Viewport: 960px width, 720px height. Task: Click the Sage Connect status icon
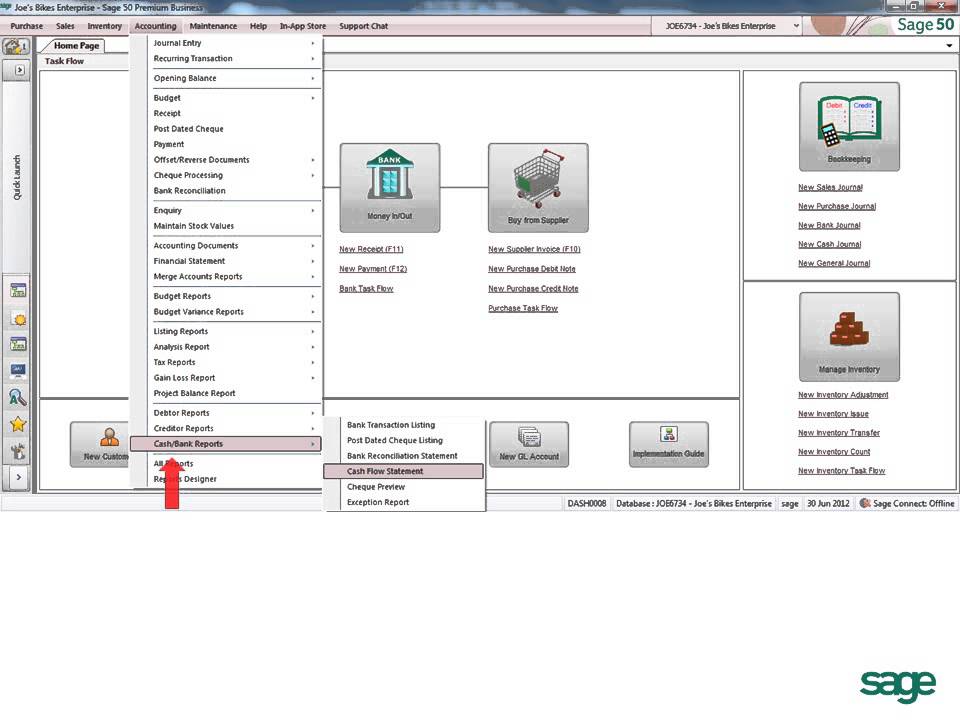864,503
